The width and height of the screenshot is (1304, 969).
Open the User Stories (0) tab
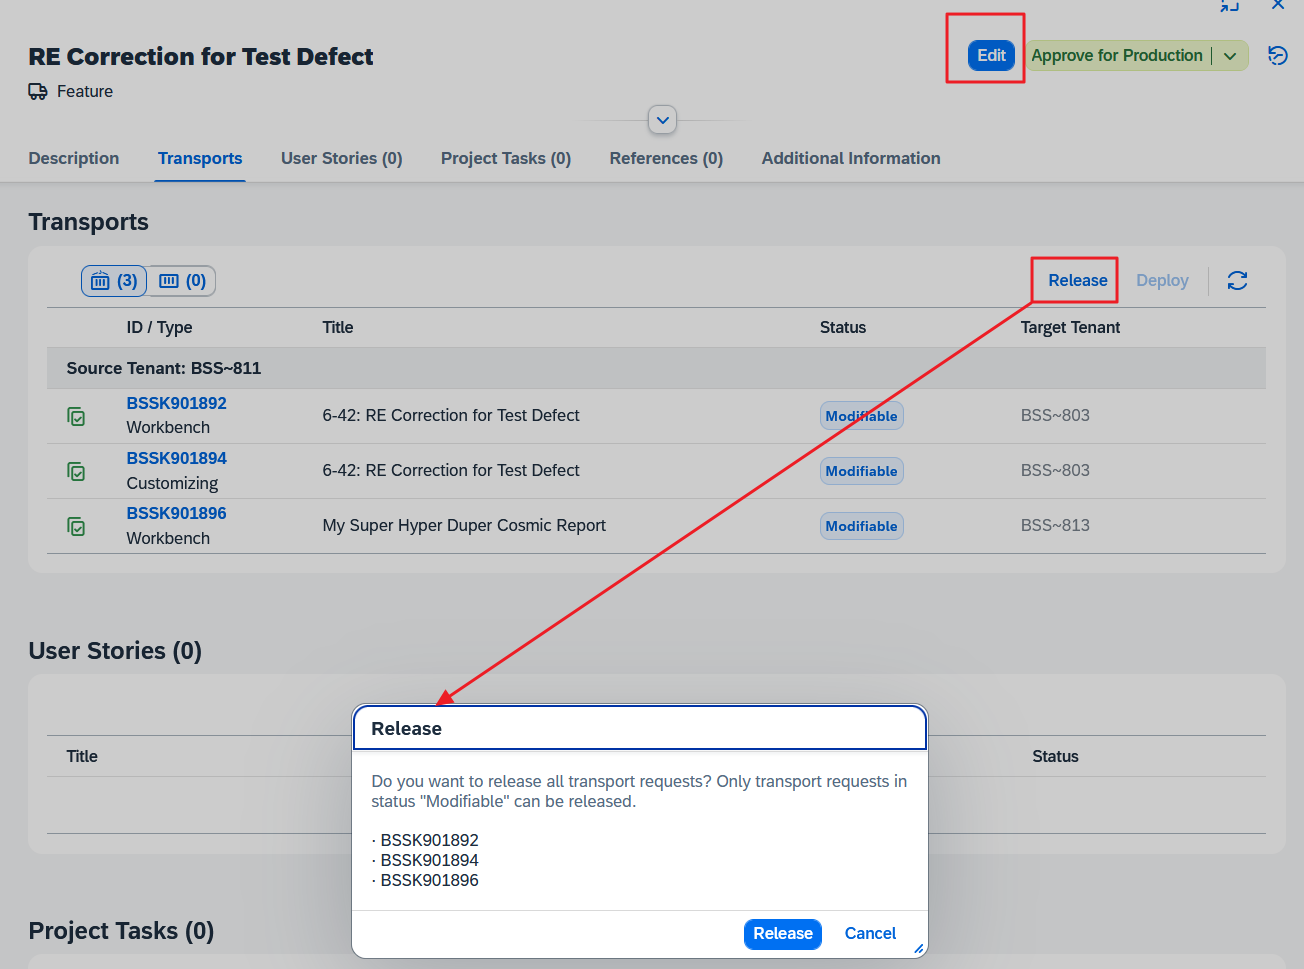click(x=341, y=158)
